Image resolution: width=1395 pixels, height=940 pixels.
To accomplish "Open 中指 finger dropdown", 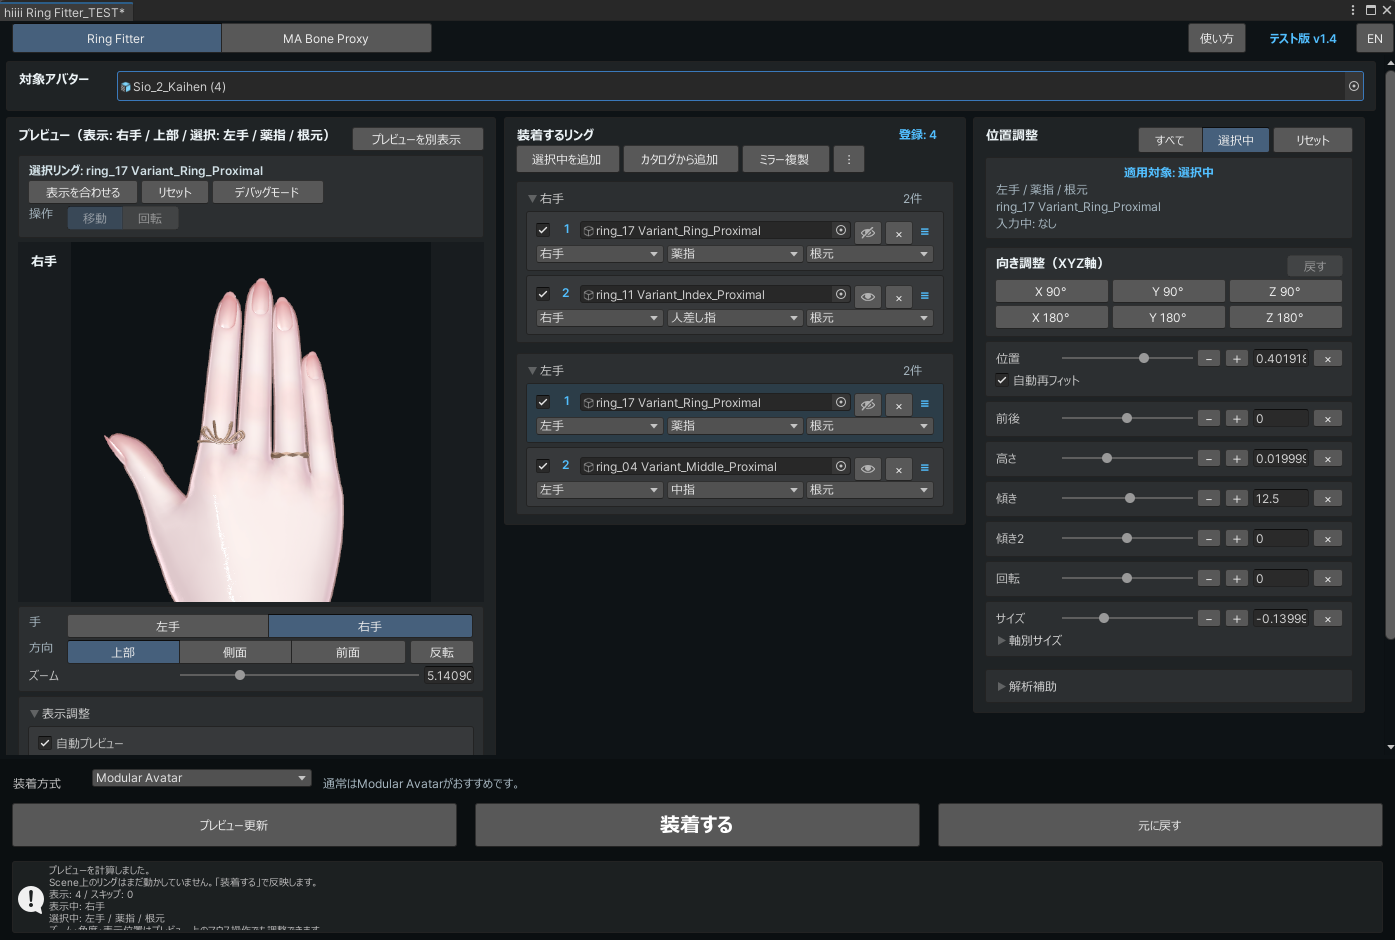I will tap(736, 490).
